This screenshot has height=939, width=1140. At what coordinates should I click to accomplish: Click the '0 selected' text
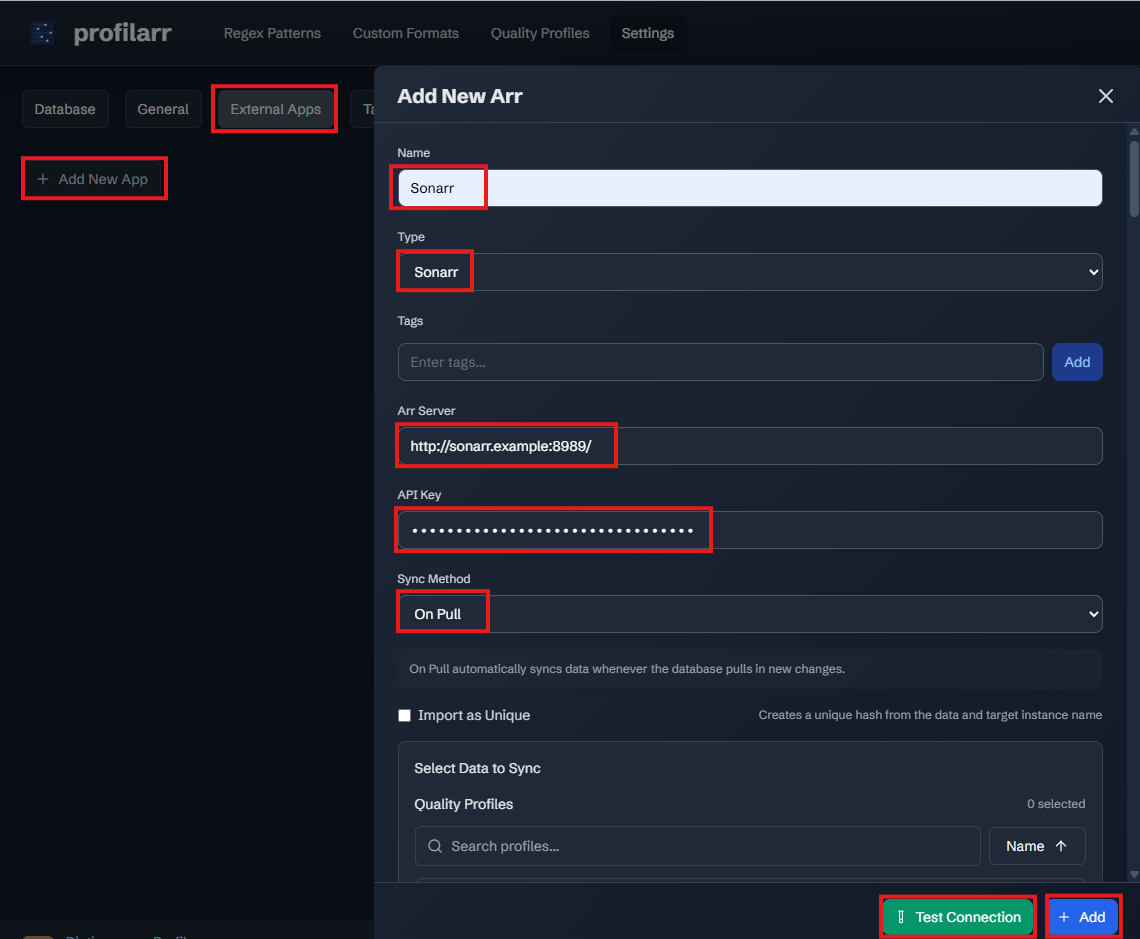1056,804
